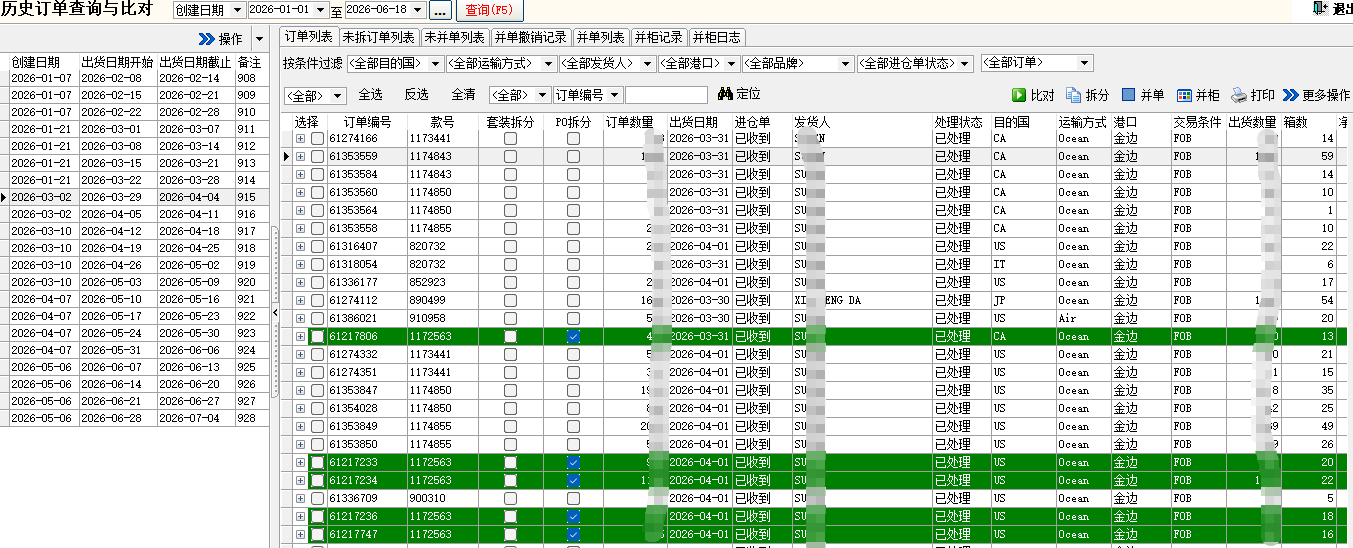1353x548 pixels.
Task: Click the 订单编号 column header
Action: point(367,122)
